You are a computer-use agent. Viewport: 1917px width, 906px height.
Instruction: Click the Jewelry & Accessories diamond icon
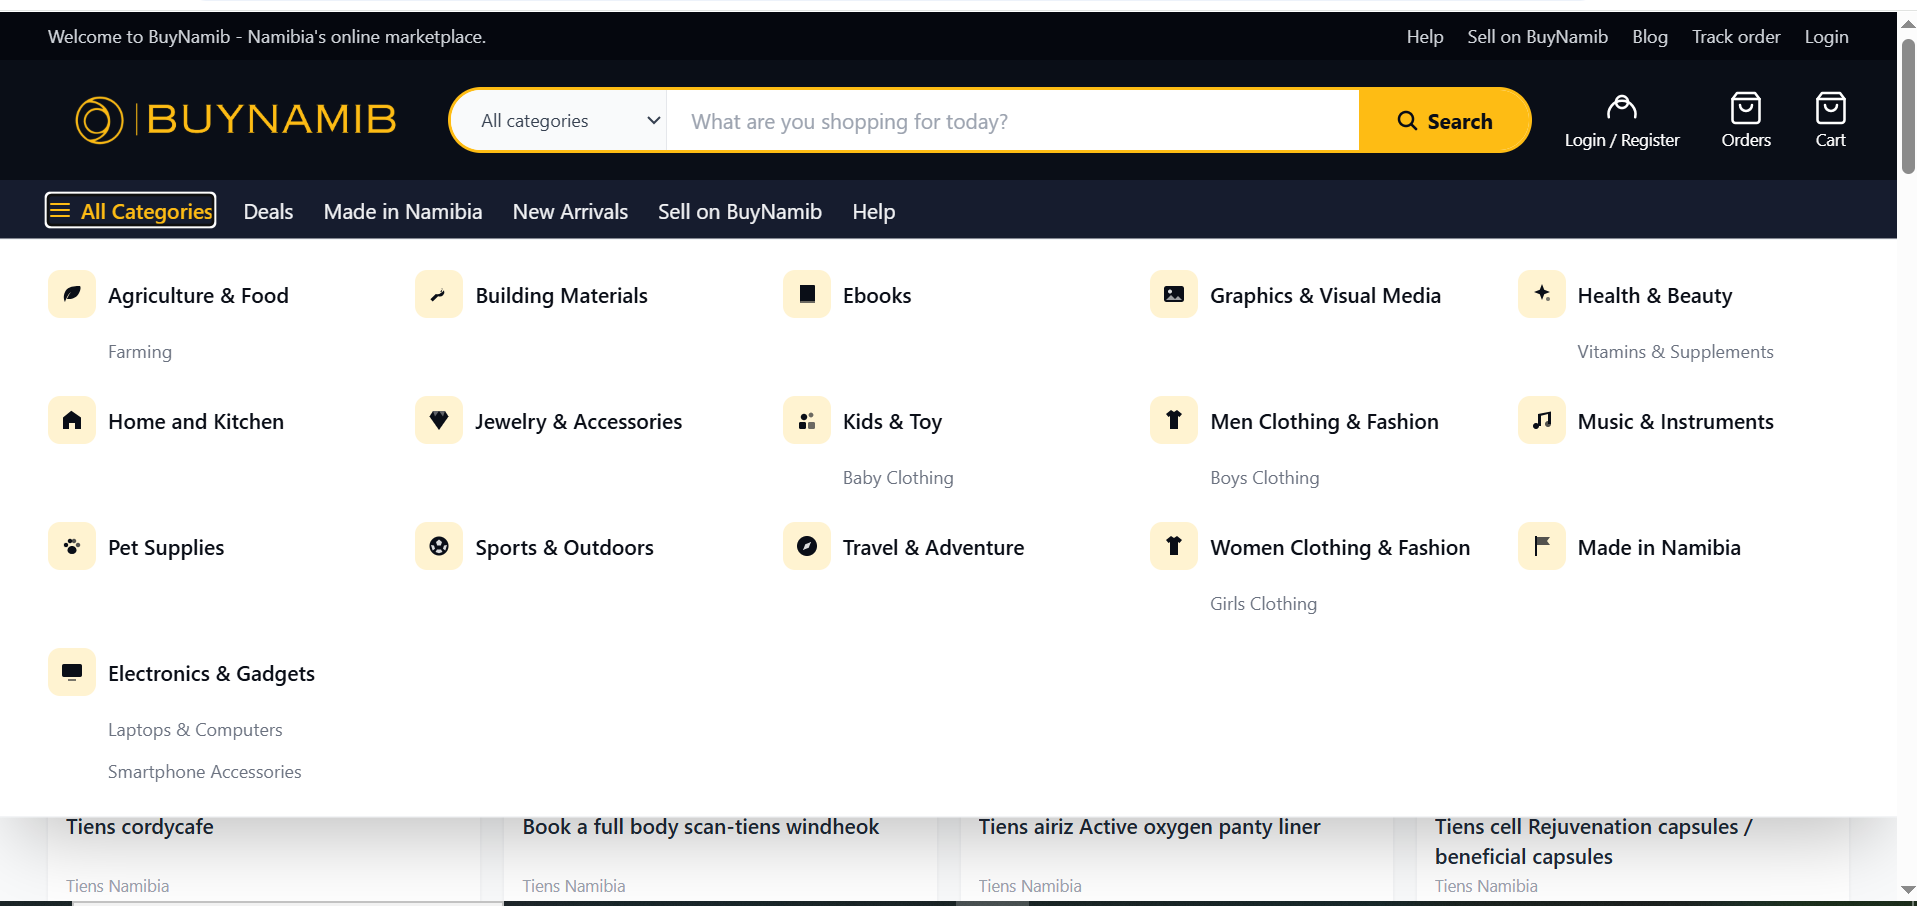(x=439, y=420)
